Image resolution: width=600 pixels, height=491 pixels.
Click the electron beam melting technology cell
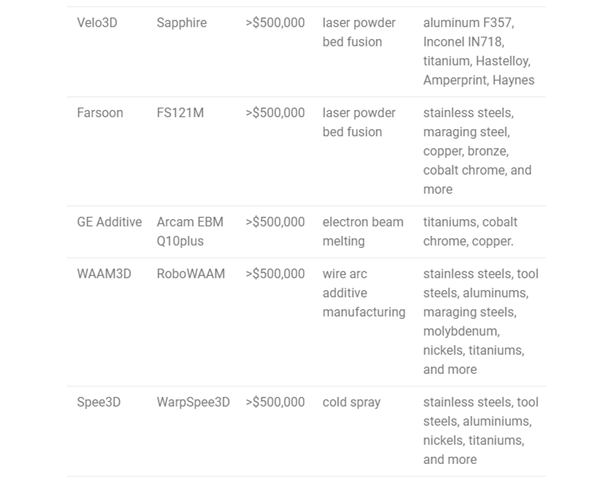[359, 231]
